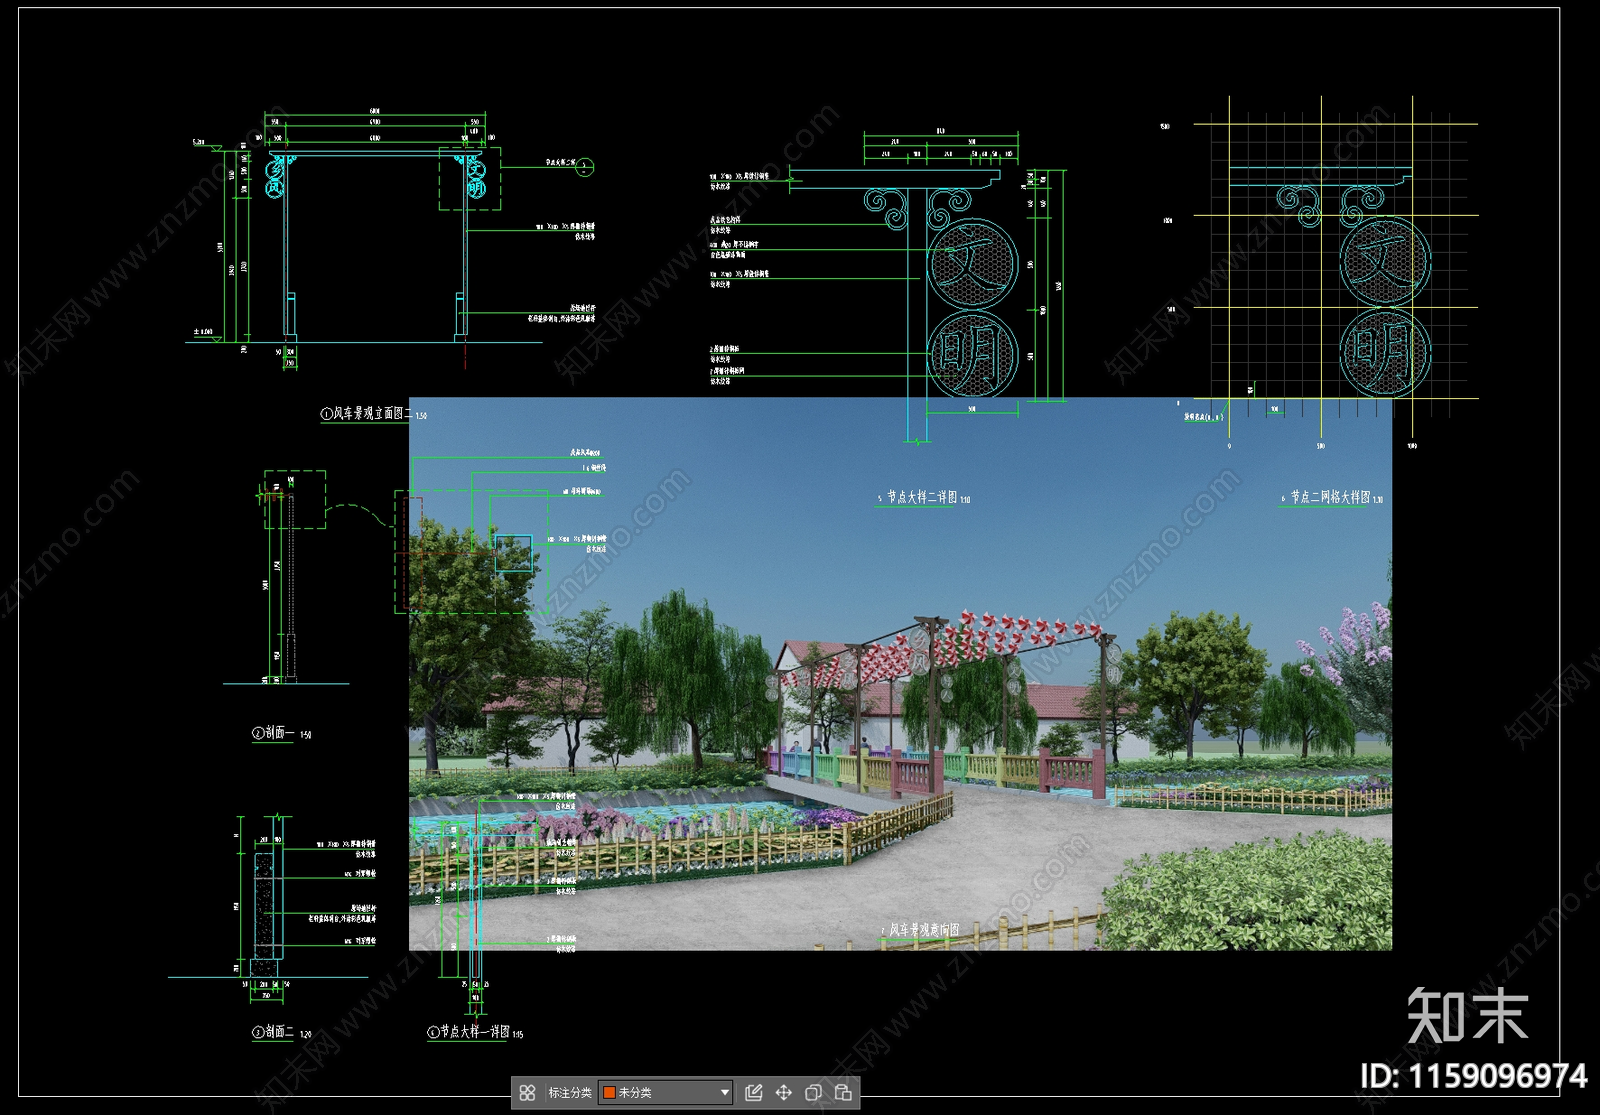Click the 节点二网格大样图 drawing title
The height and width of the screenshot is (1115, 1600).
click(x=1330, y=497)
